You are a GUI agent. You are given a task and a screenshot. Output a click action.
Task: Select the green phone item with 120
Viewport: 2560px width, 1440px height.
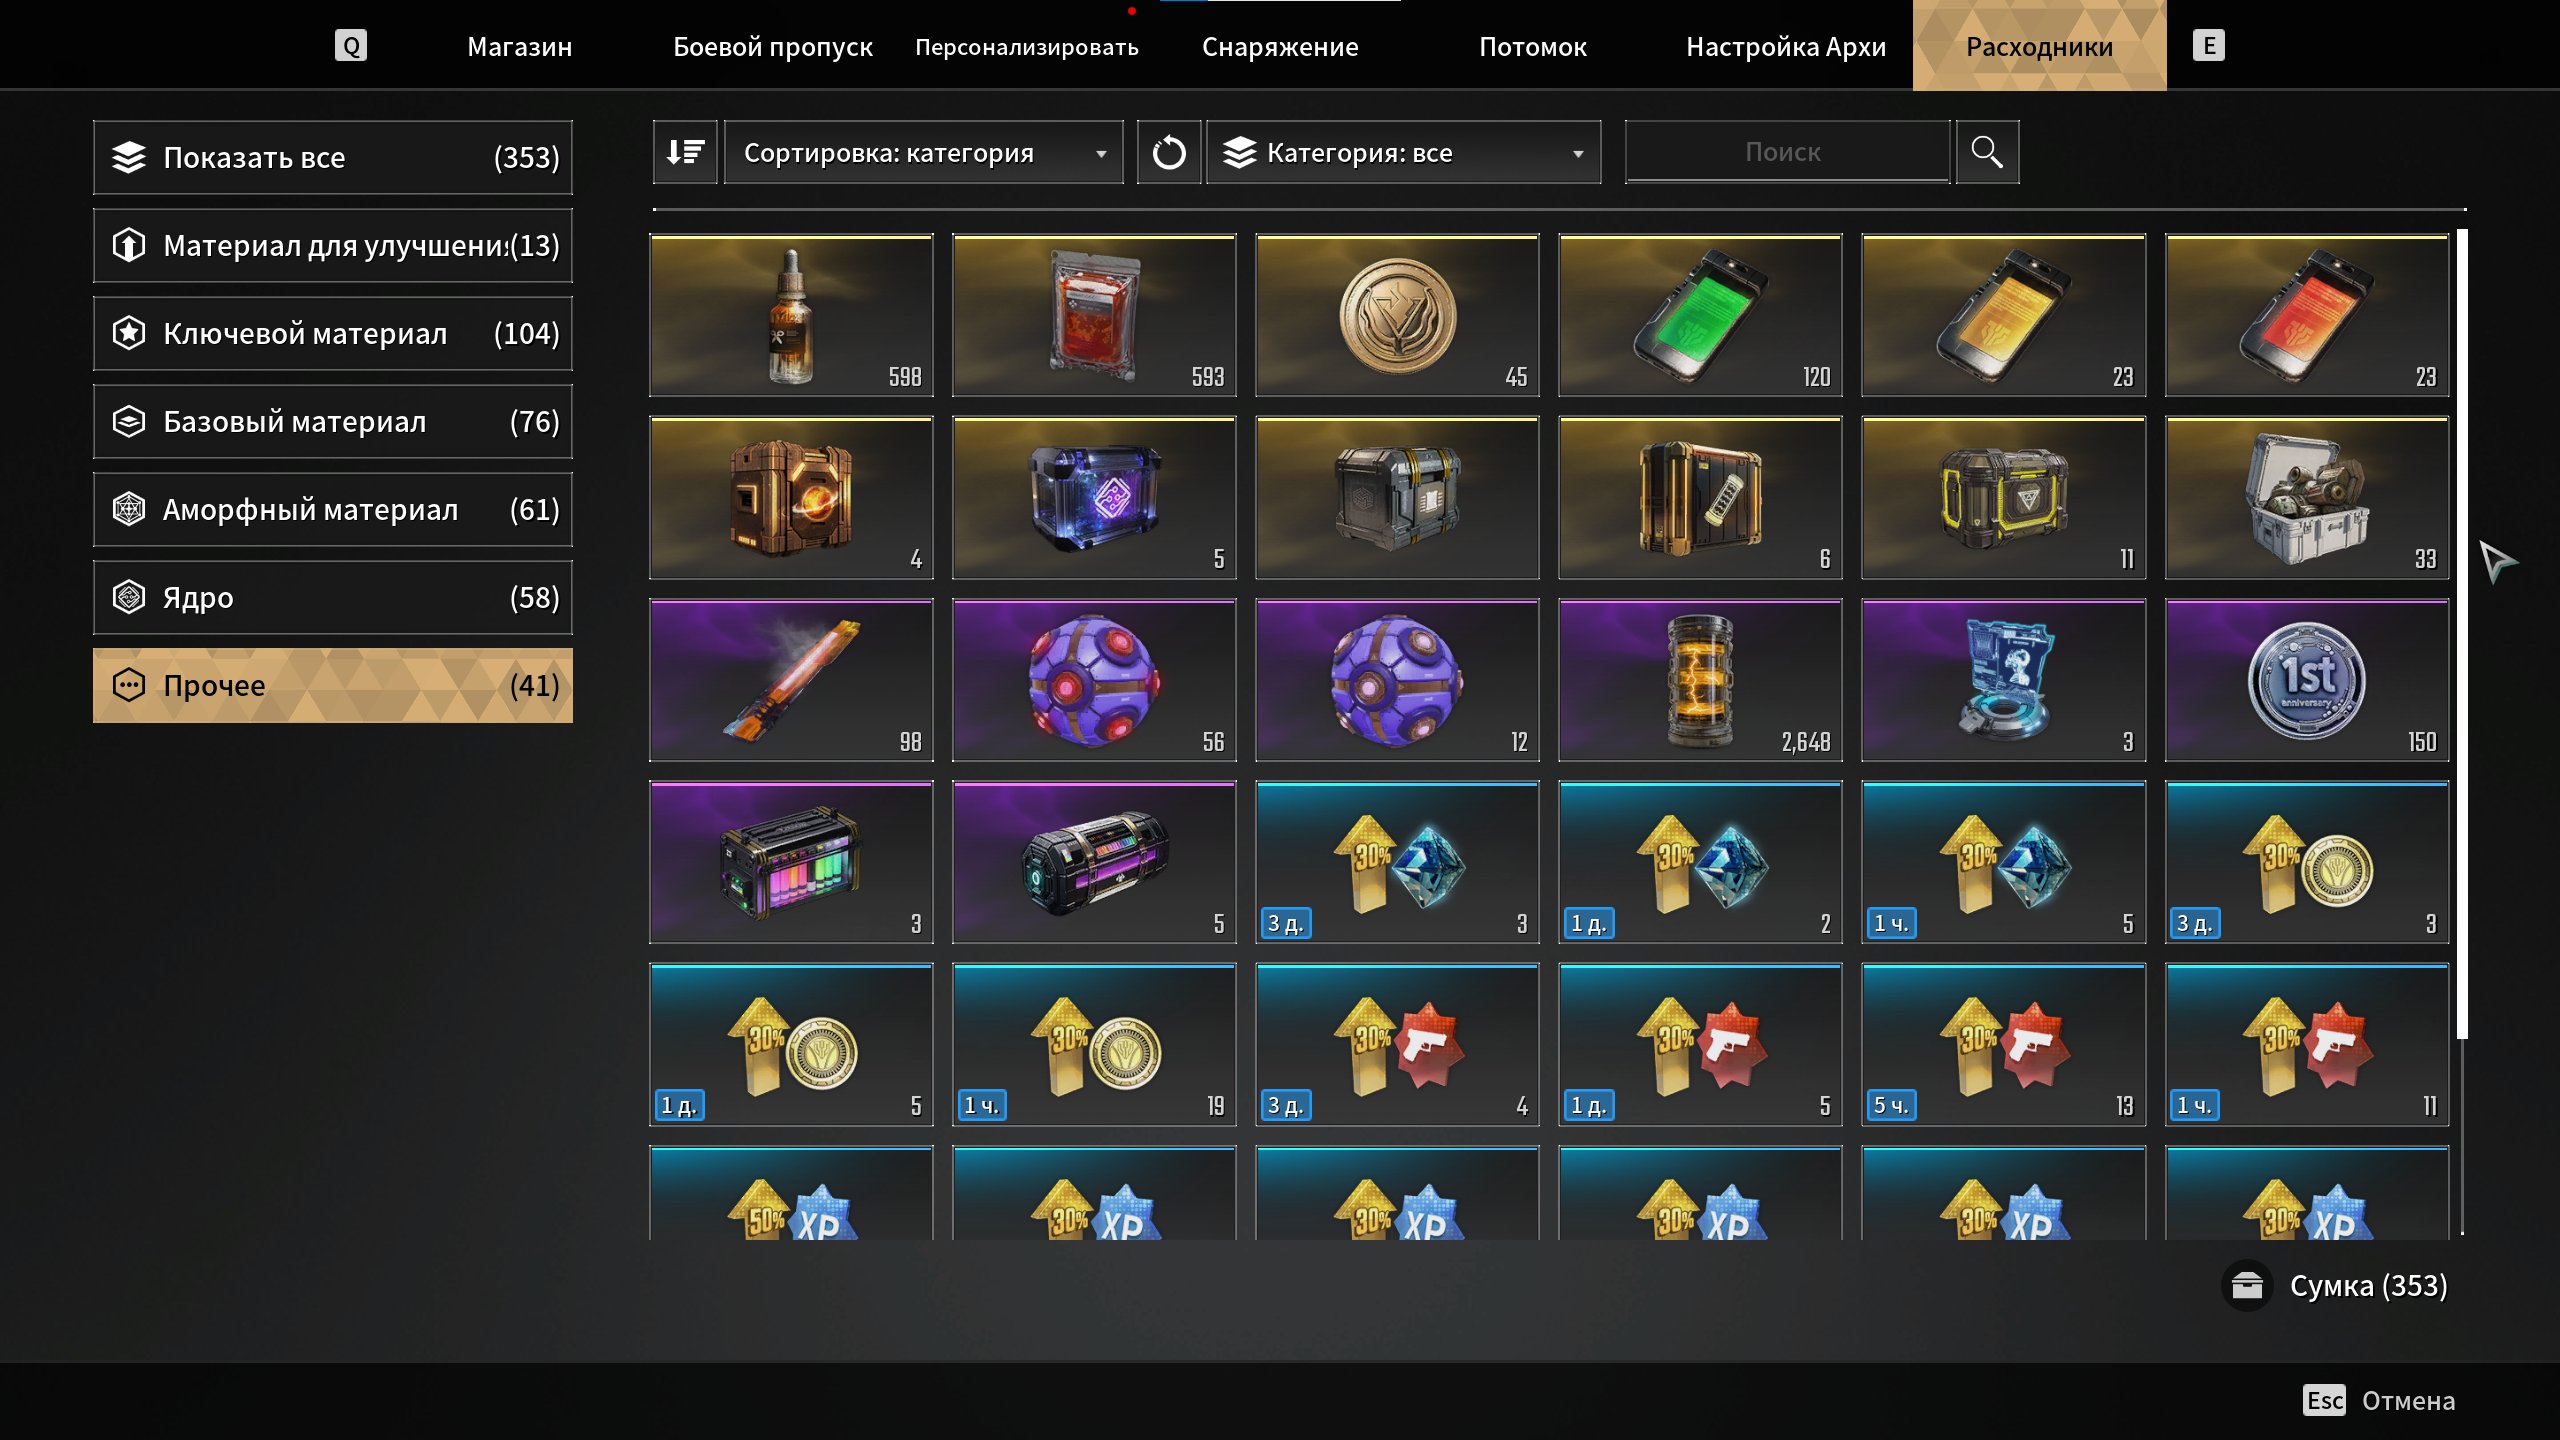pos(1700,316)
